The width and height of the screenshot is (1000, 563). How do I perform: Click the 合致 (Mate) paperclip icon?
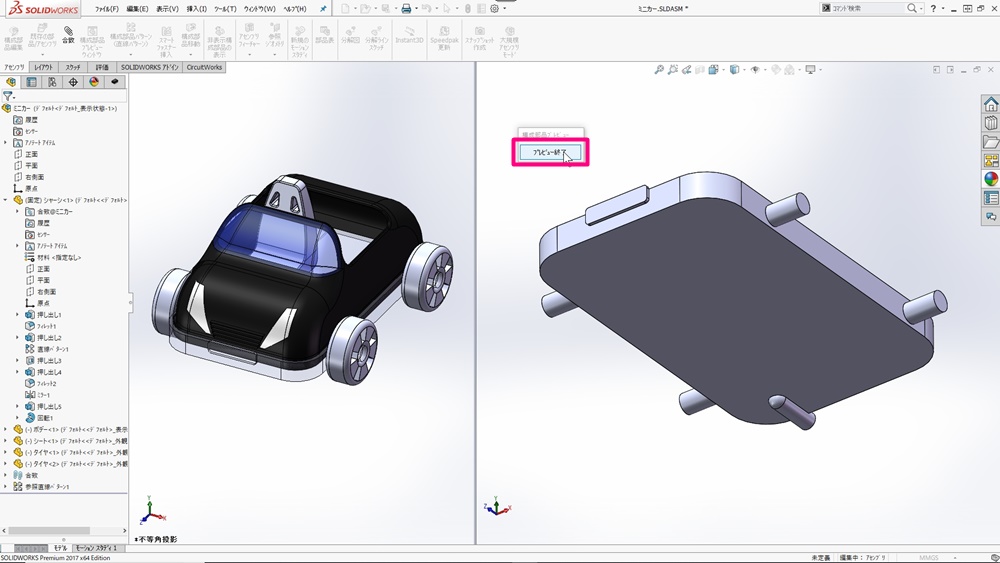click(x=68, y=32)
